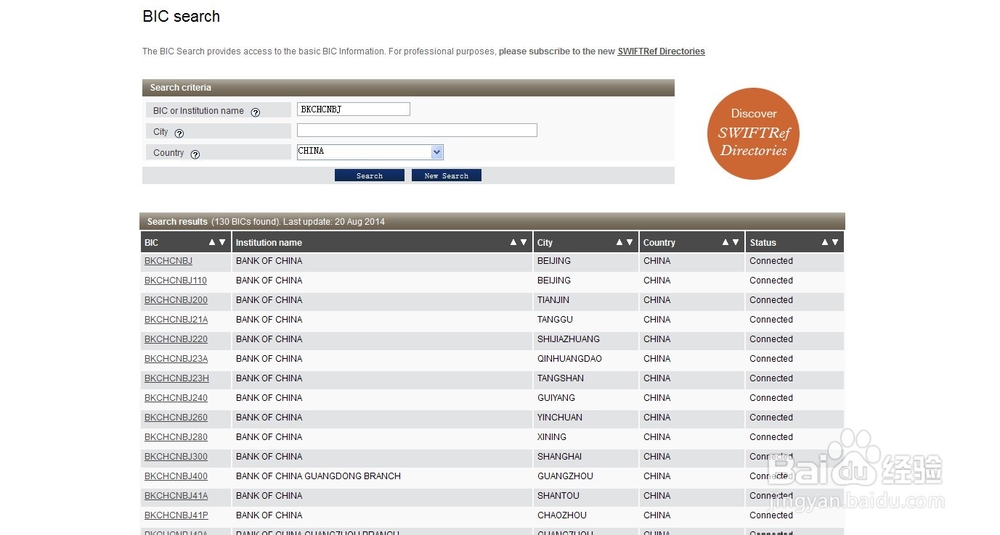The width and height of the screenshot is (1000, 535).
Task: Open BIC link BKCHCNBJ300
Action: [176, 457]
